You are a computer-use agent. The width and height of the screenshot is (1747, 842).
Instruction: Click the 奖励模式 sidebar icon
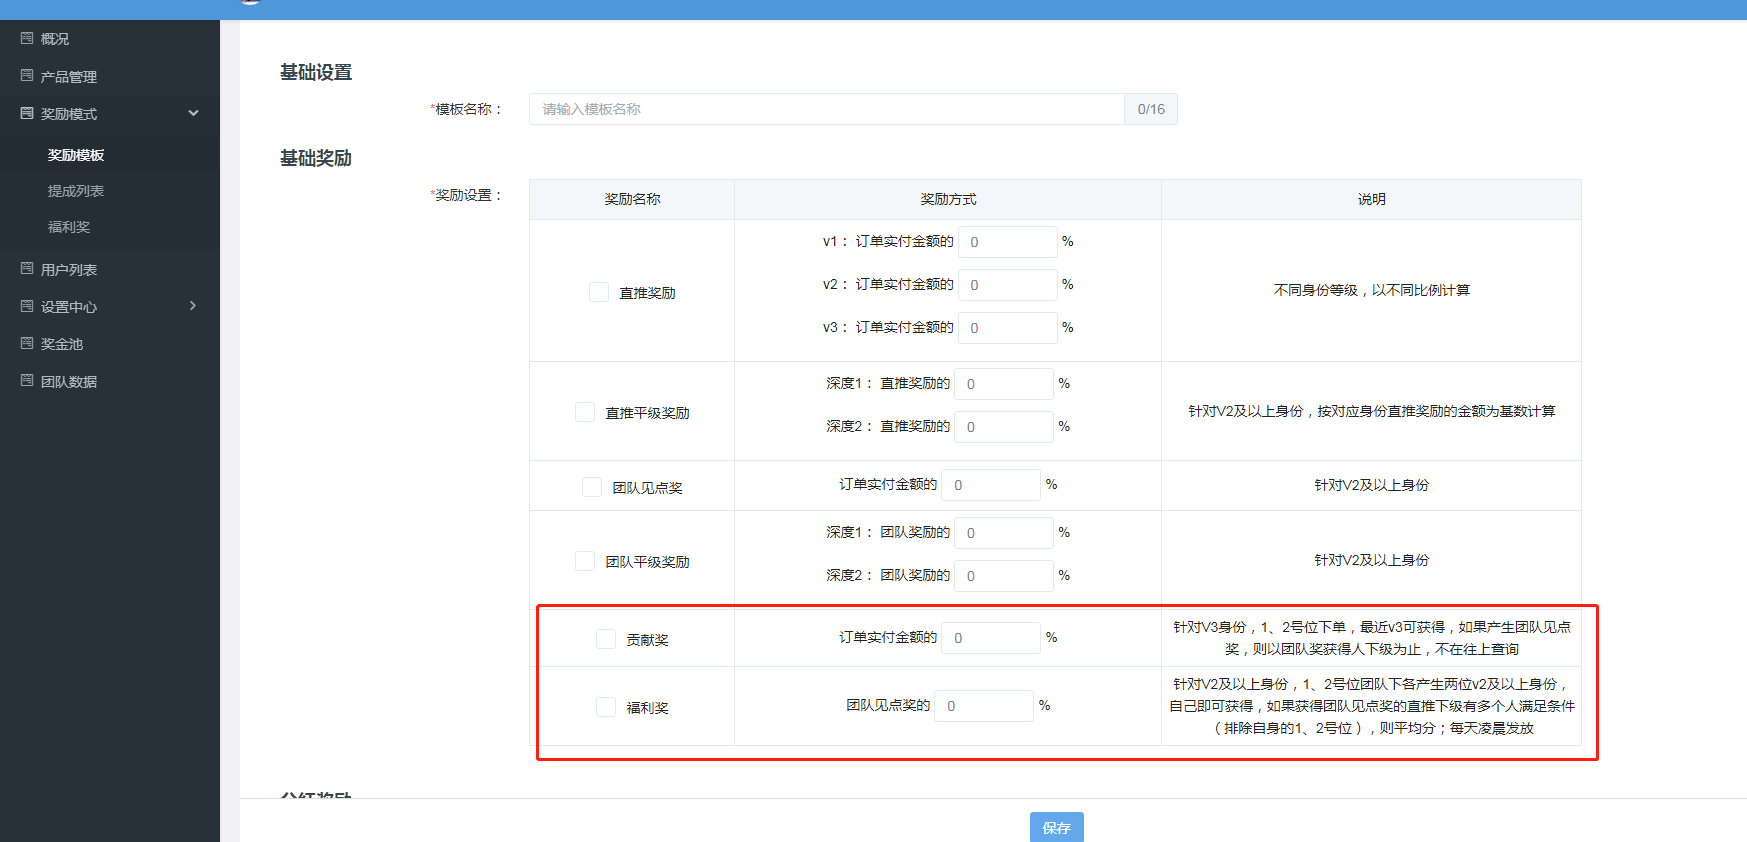tap(27, 114)
